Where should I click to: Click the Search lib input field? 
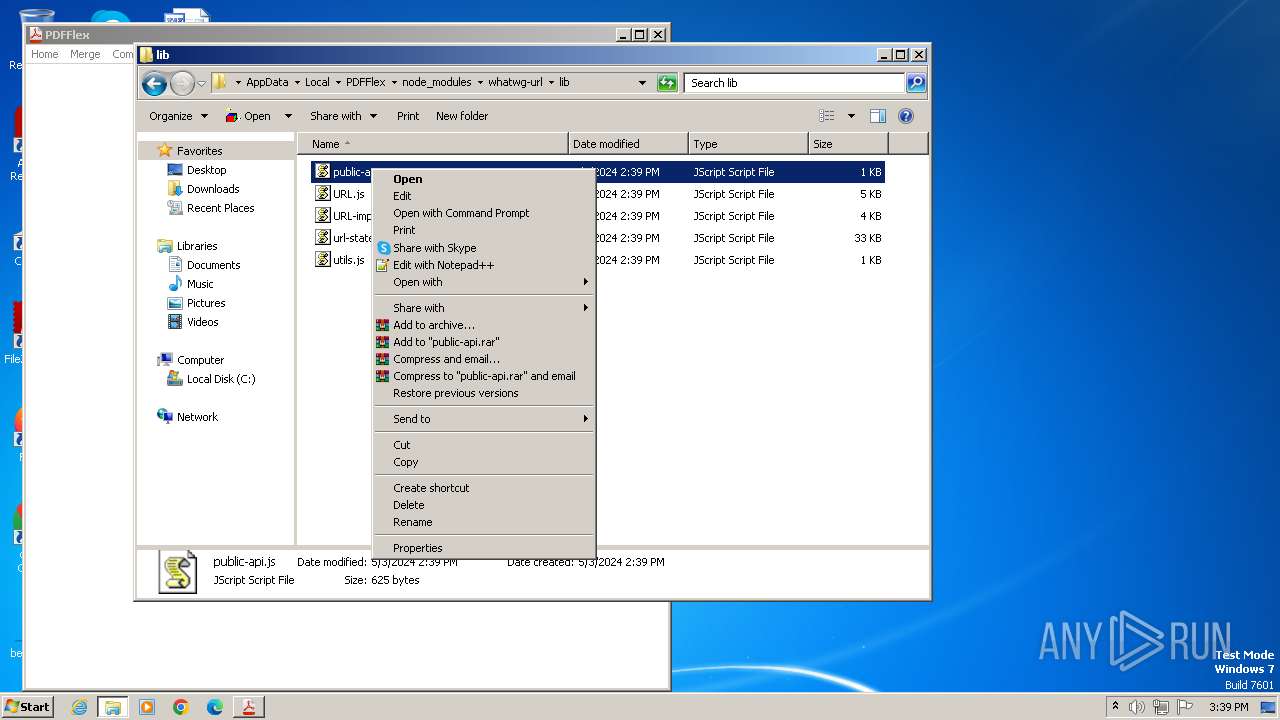[x=795, y=83]
